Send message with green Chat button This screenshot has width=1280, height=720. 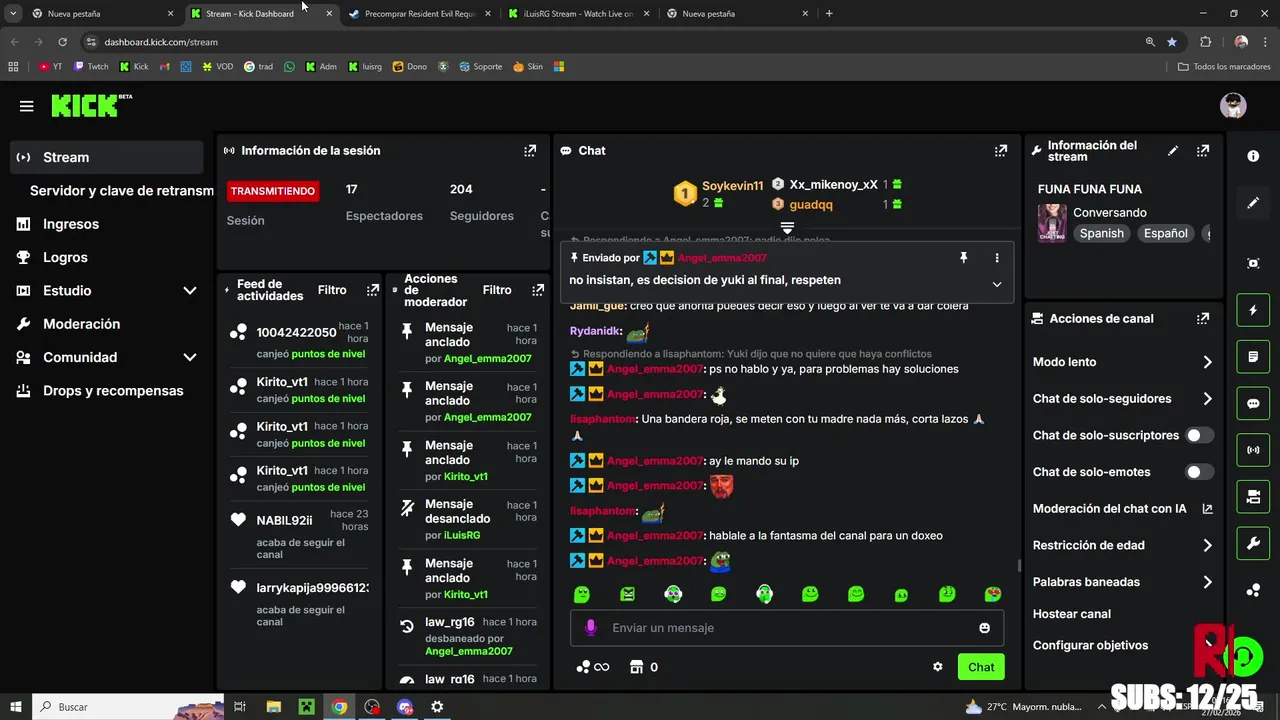(981, 667)
